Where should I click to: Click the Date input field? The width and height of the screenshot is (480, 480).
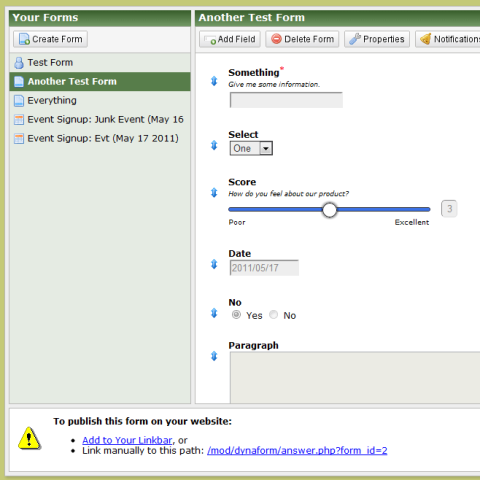point(264,268)
